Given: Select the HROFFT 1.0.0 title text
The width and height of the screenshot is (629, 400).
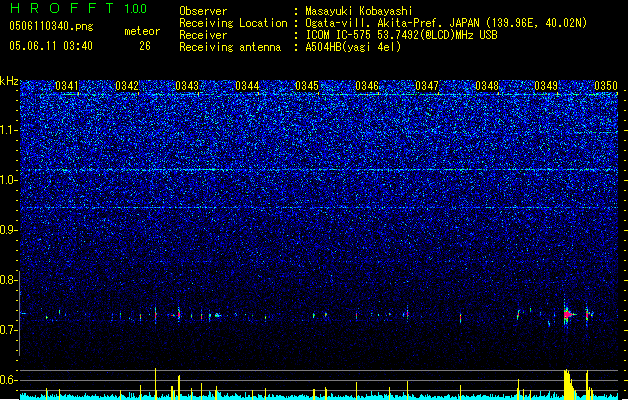Looking at the screenshot, I should pyautogui.click(x=78, y=8).
